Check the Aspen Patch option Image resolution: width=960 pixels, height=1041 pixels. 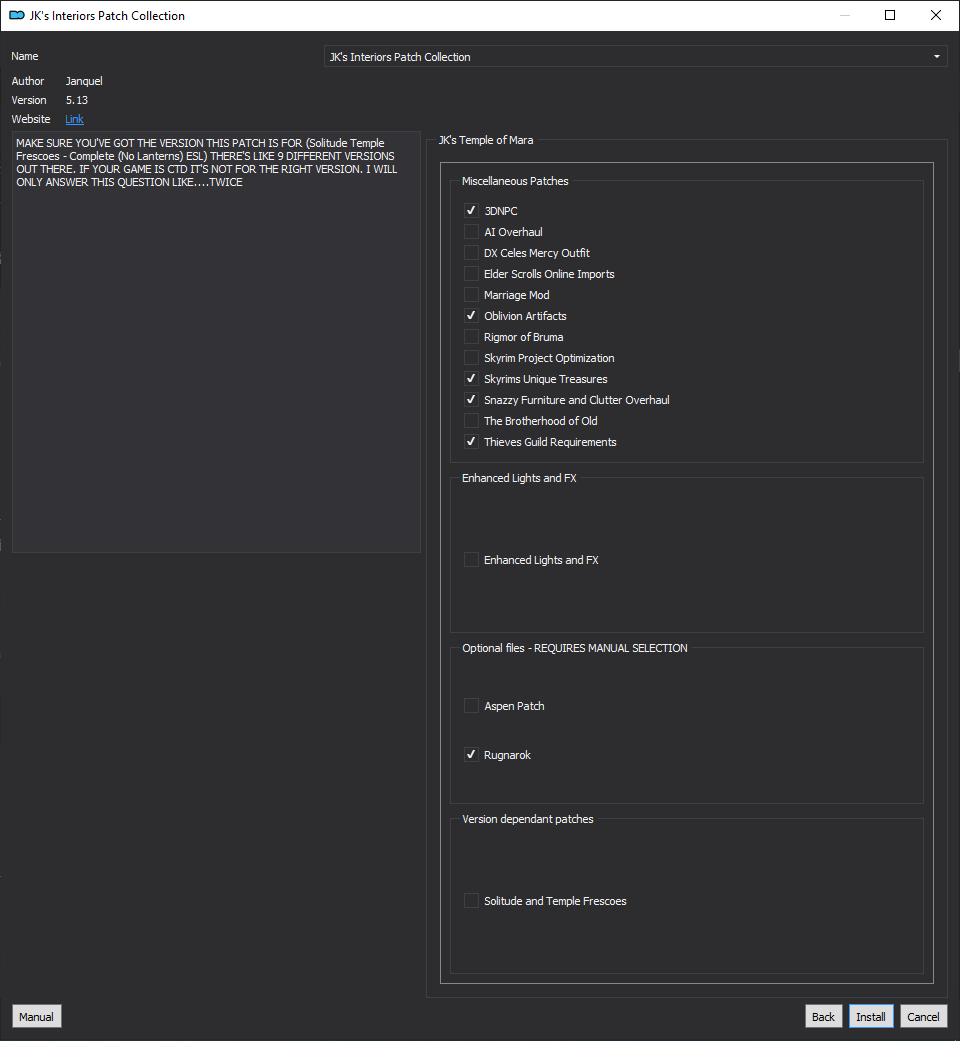[x=471, y=706]
